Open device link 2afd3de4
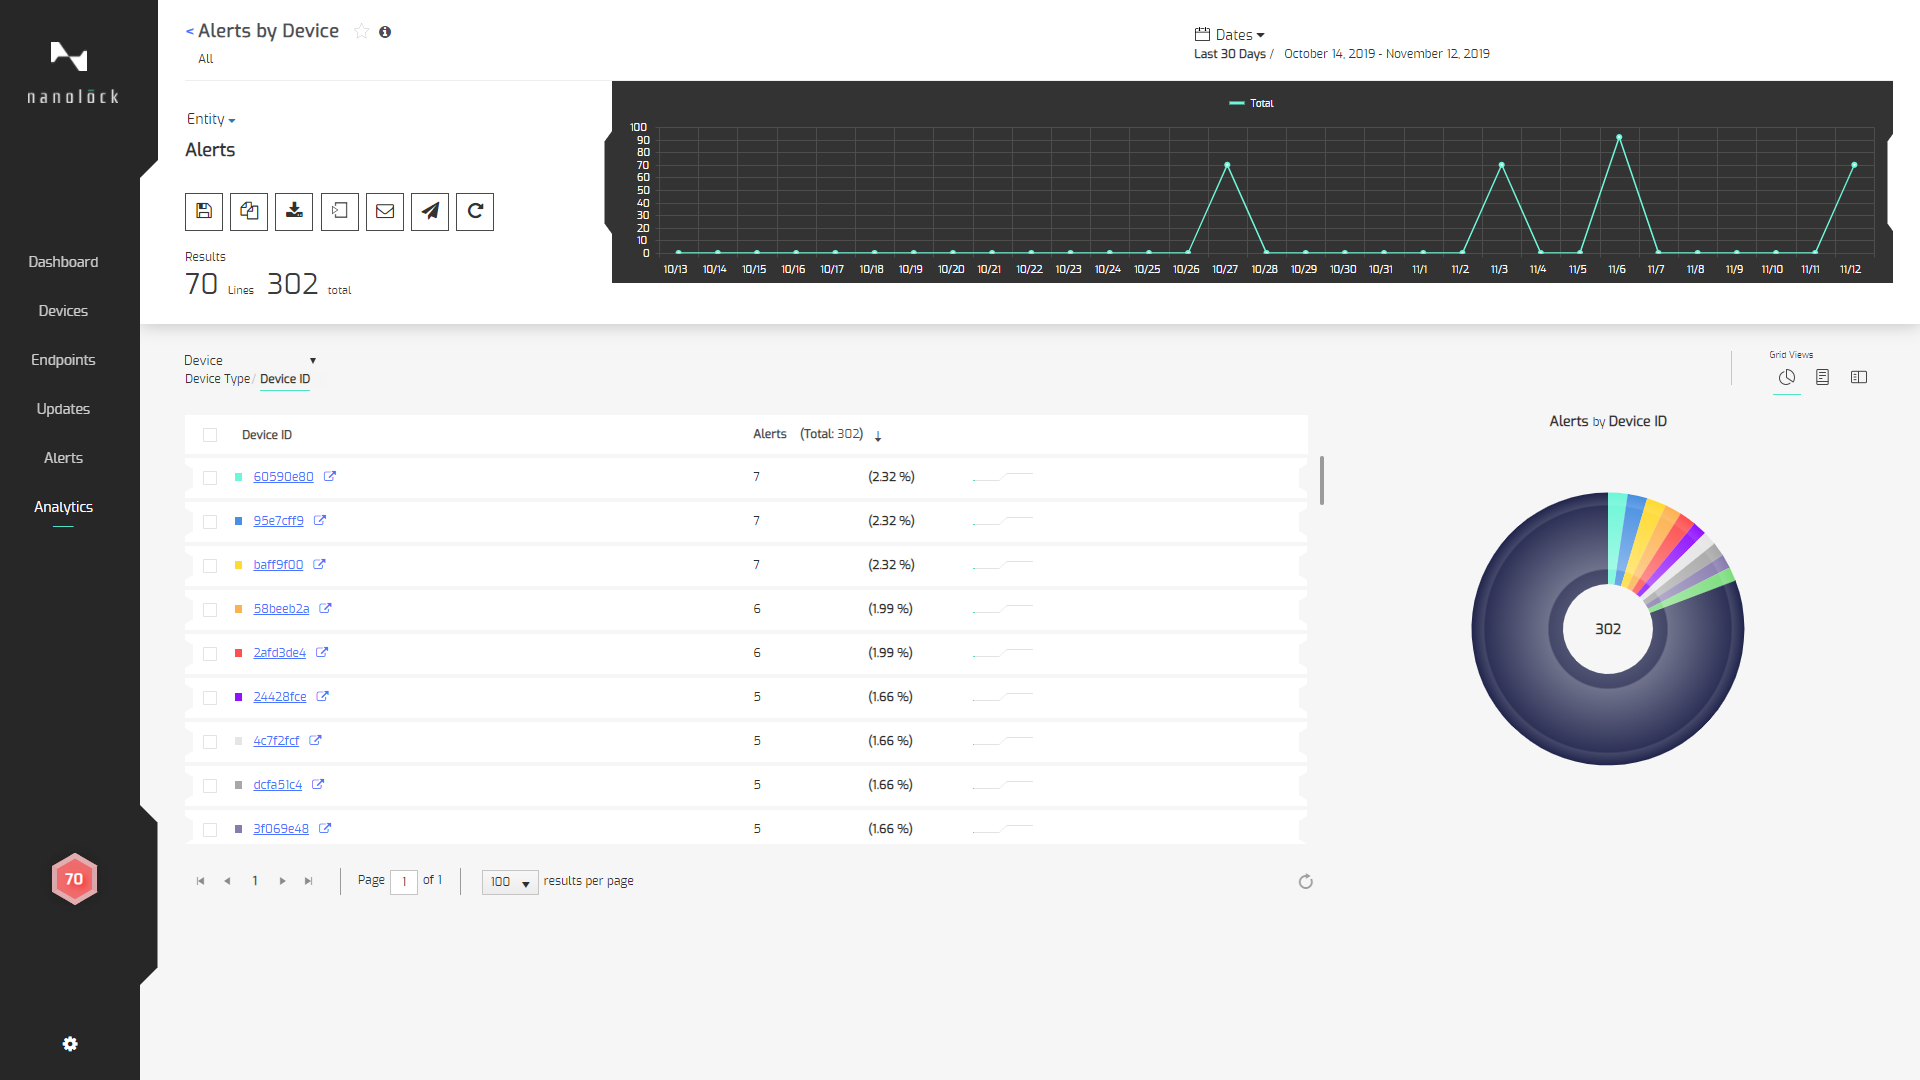The width and height of the screenshot is (1920, 1080). [x=279, y=653]
